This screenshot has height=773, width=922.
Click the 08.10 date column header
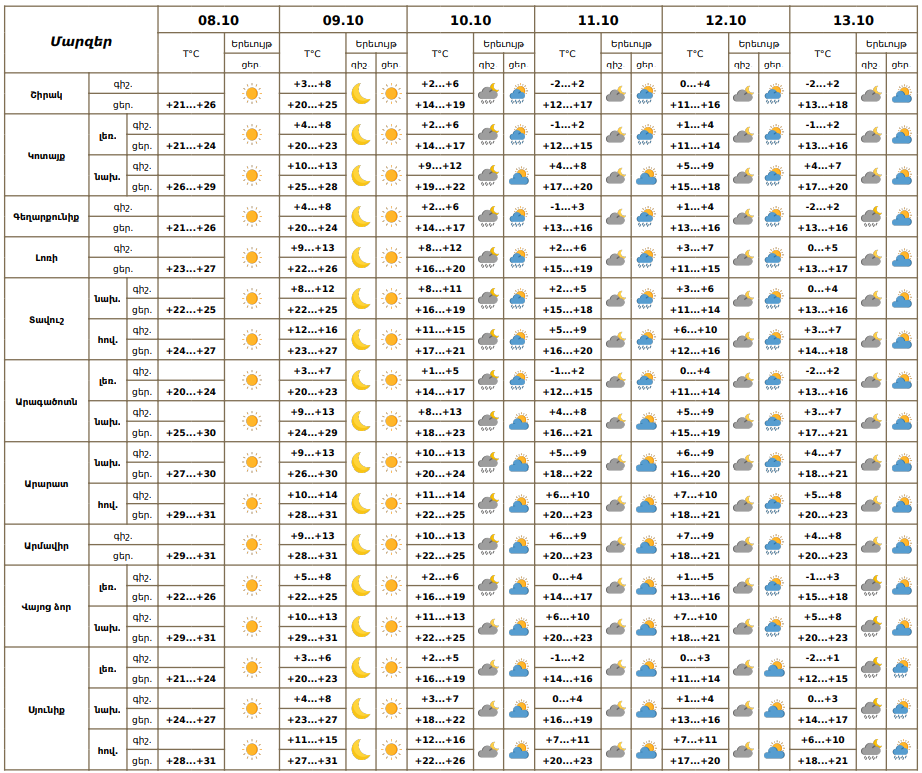217,20
